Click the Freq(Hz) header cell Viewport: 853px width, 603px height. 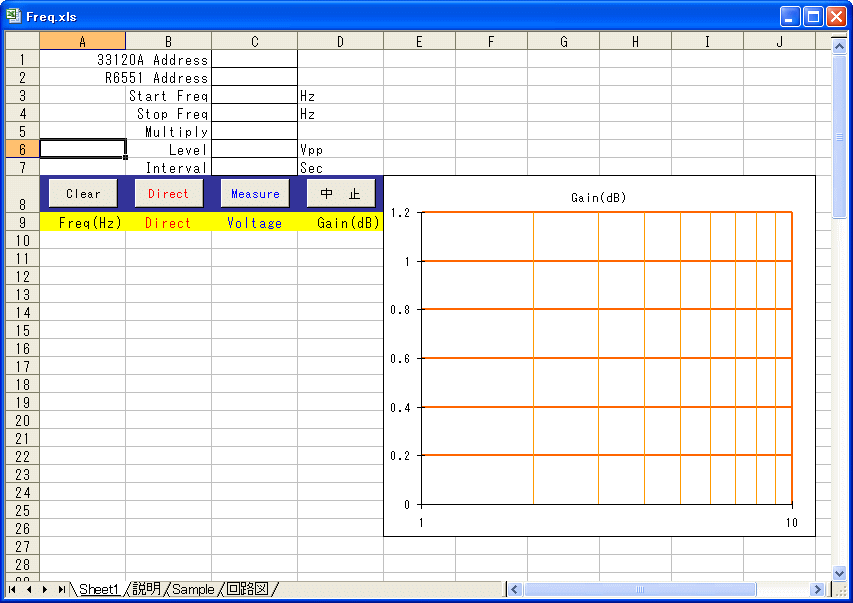tap(83, 222)
